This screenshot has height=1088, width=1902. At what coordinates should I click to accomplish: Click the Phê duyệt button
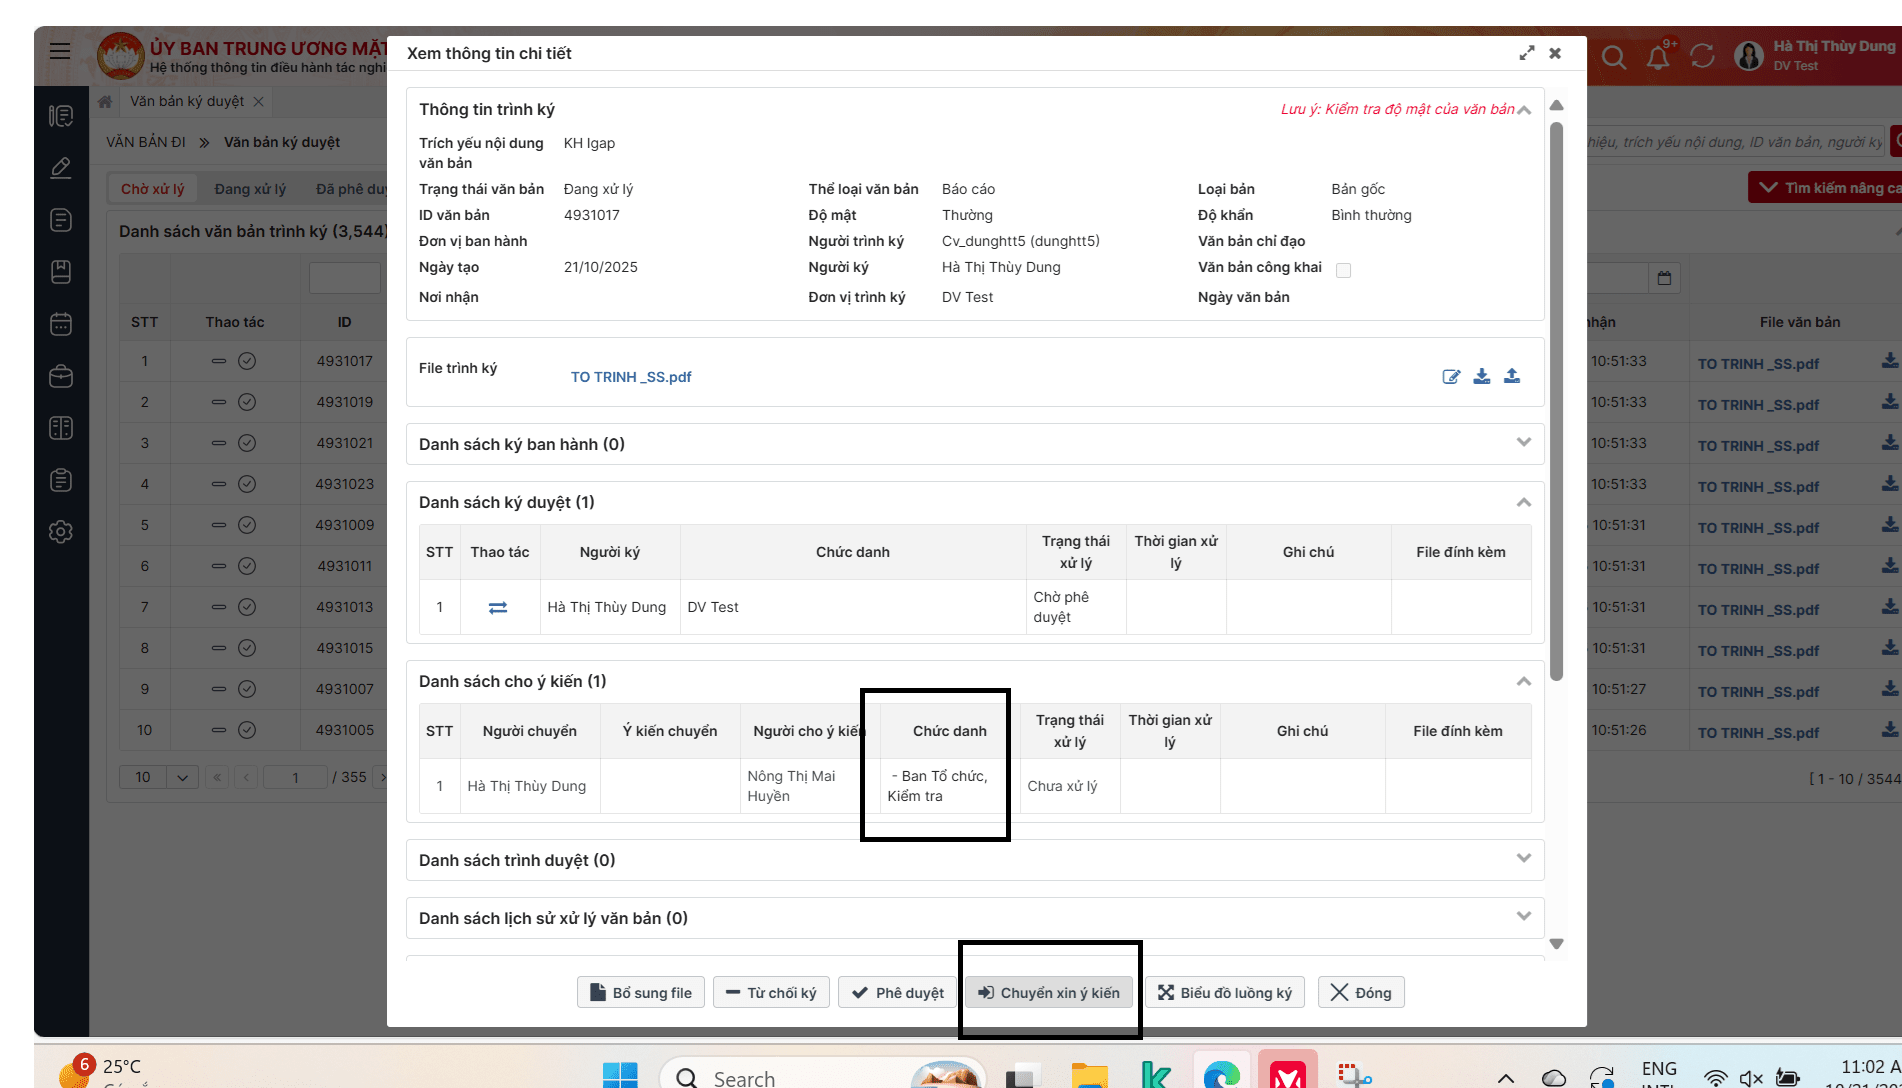[898, 993]
